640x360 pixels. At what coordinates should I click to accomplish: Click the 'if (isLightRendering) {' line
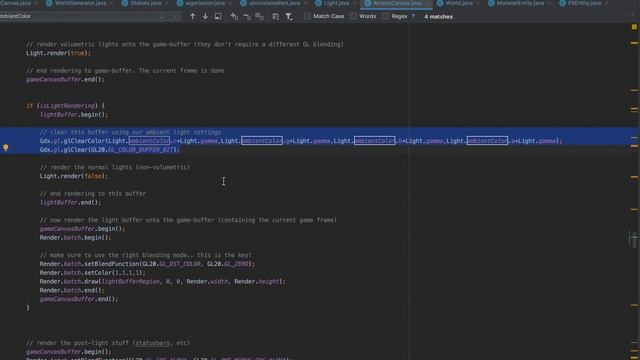pos(65,106)
